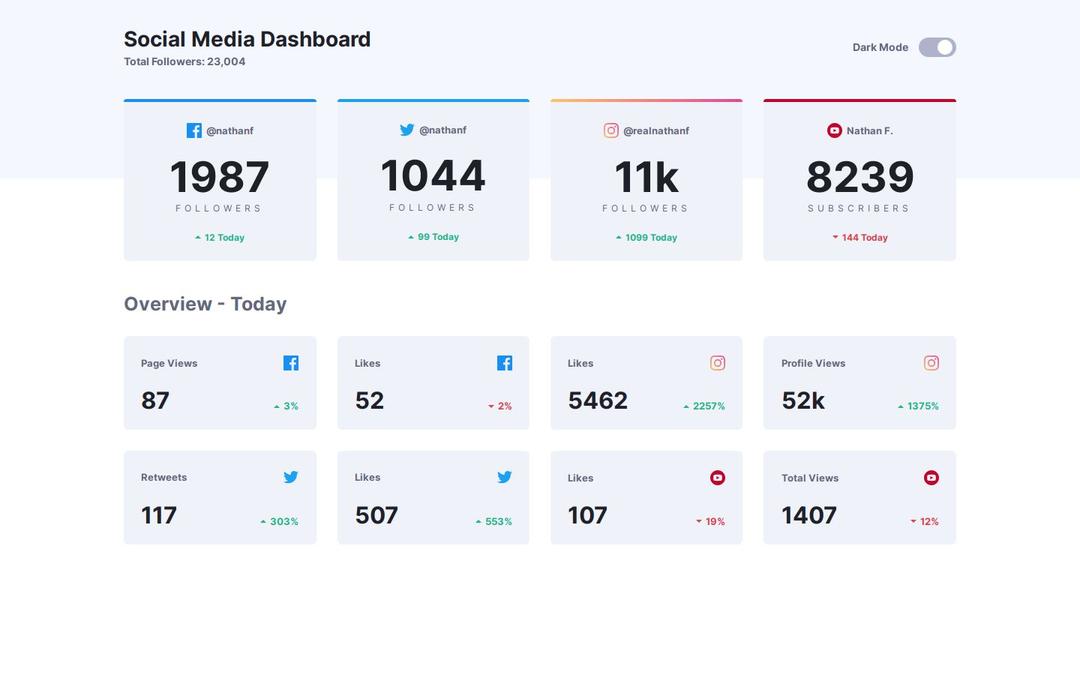Viewport: 1080px width, 675px height.
Task: Click the 12 Today indicator on Facebook card
Action: (x=220, y=237)
